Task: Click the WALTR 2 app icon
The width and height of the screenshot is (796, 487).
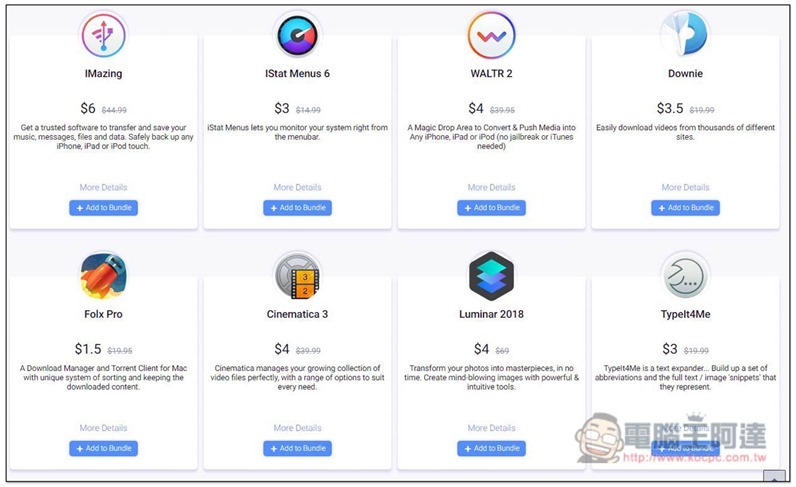Action: (491, 36)
